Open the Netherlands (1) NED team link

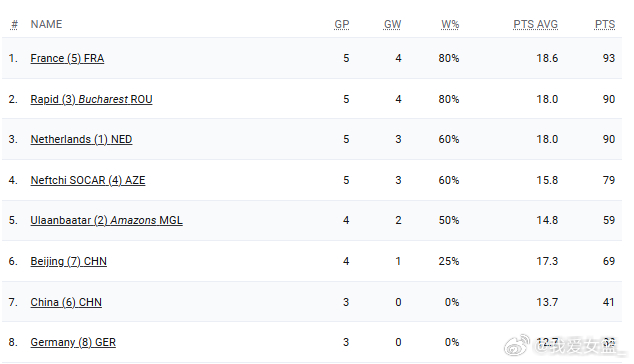[81, 139]
